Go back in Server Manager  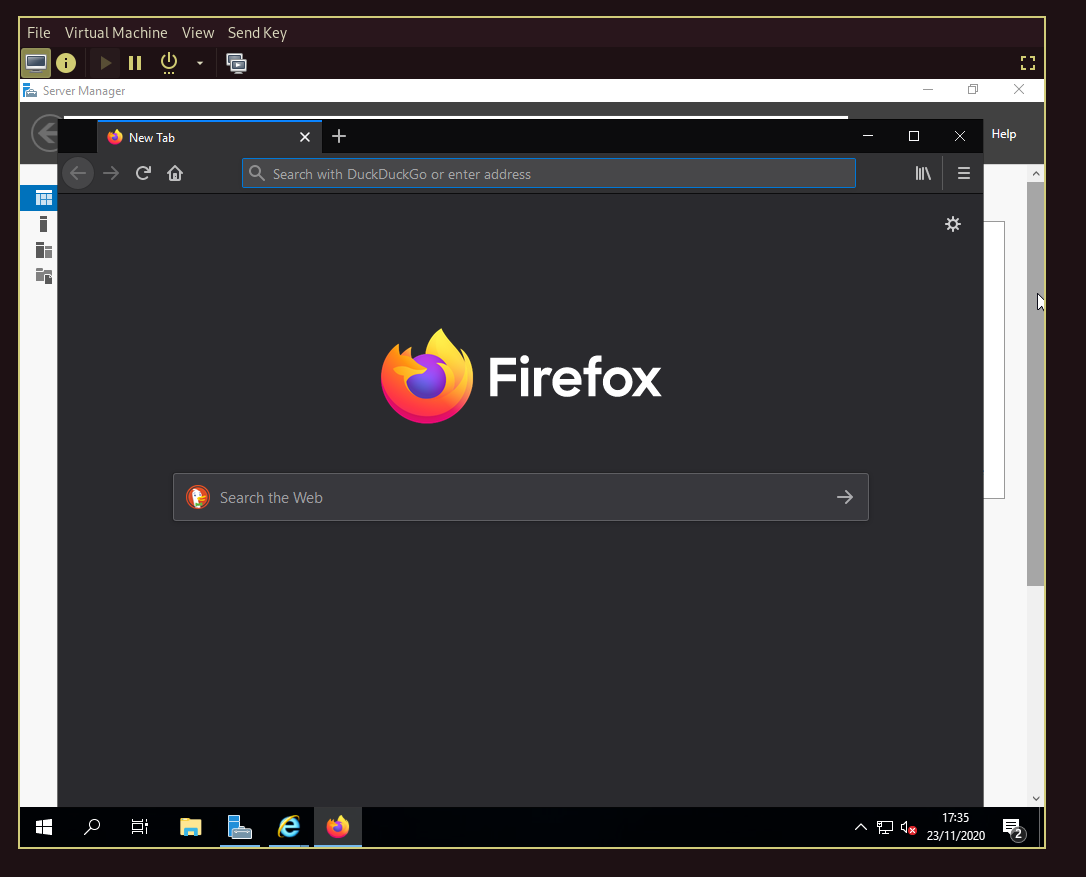pos(44,133)
